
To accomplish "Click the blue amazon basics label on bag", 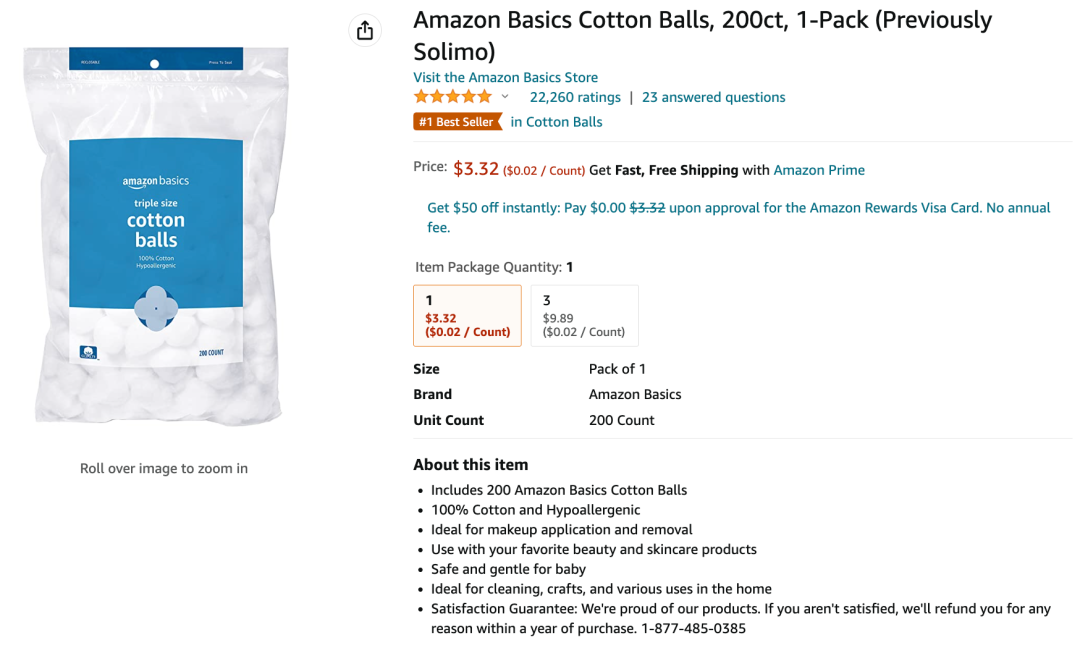I will tap(156, 222).
